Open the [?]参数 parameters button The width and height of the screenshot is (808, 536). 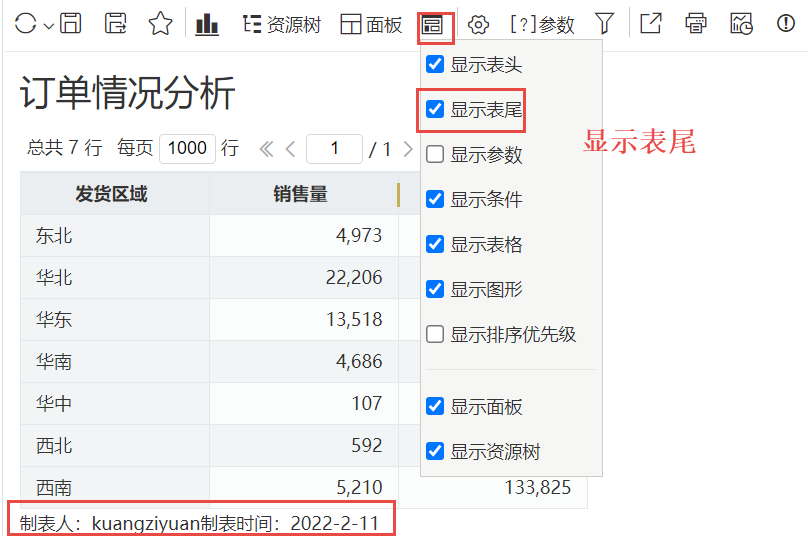(x=542, y=24)
